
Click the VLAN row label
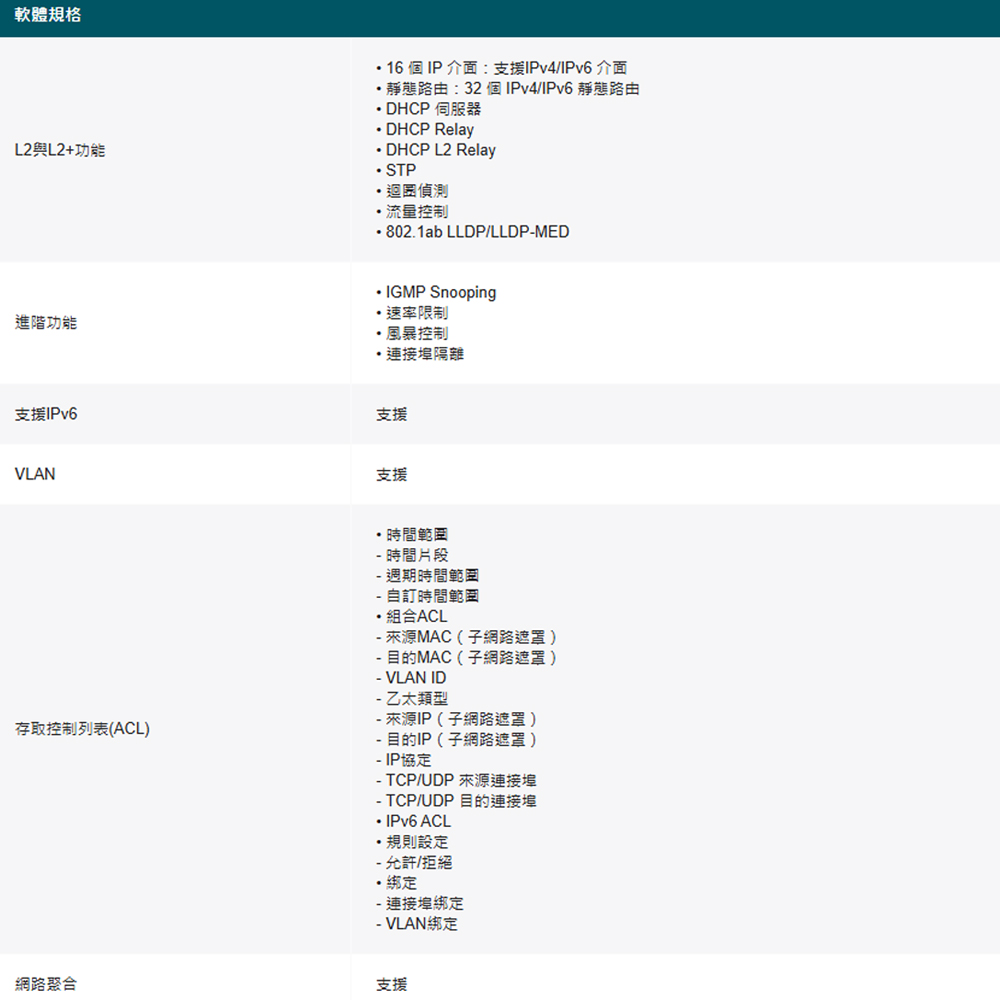click(35, 474)
